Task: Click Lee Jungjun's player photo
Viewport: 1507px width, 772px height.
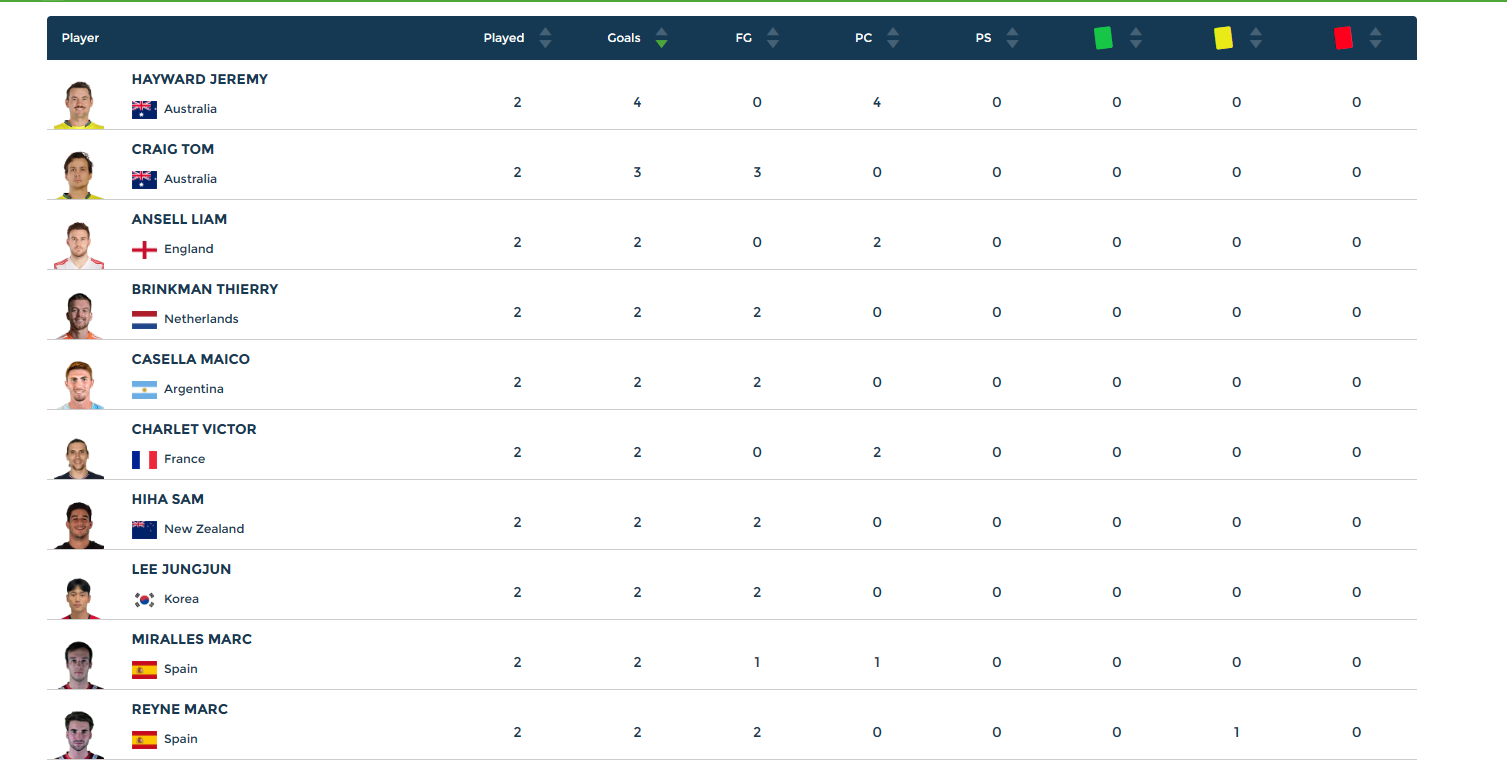Action: click(78, 594)
